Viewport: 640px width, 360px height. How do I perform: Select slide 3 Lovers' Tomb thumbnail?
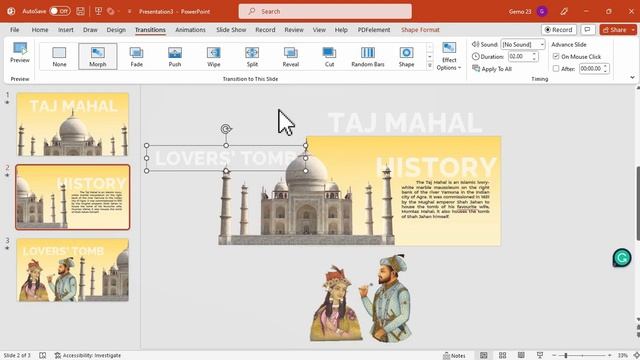pyautogui.click(x=73, y=270)
